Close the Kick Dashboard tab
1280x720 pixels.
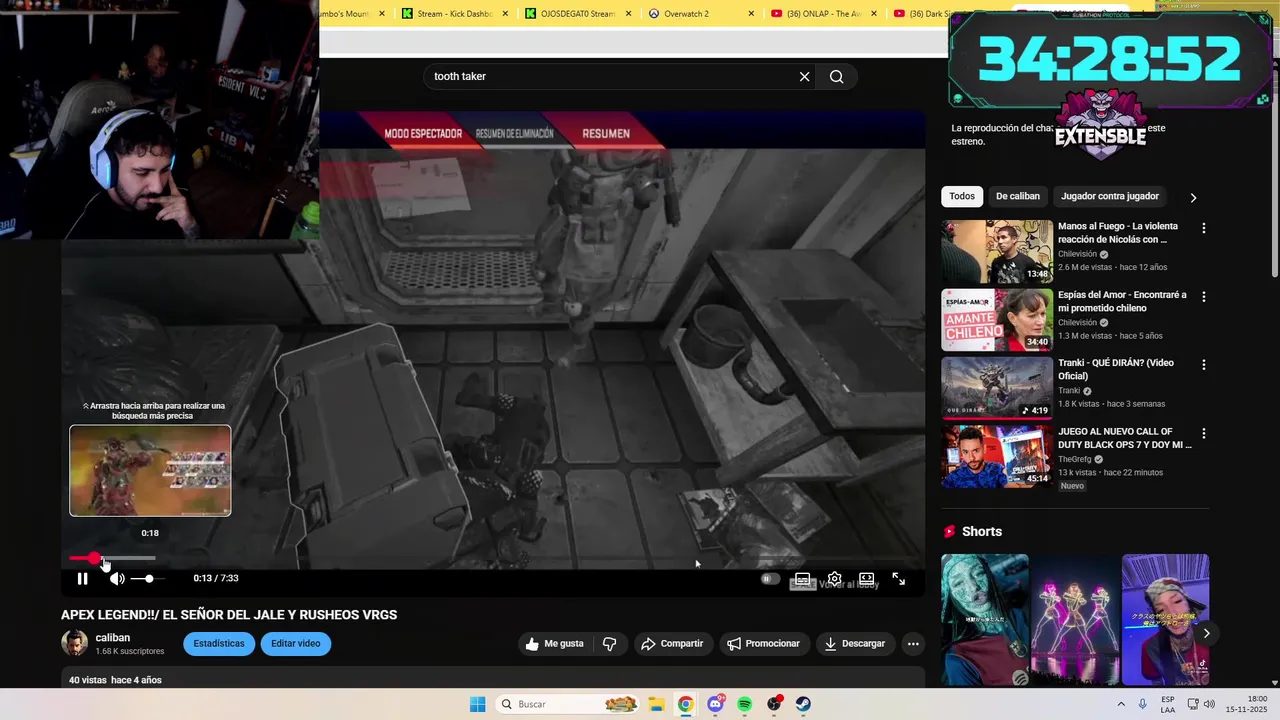pos(505,14)
